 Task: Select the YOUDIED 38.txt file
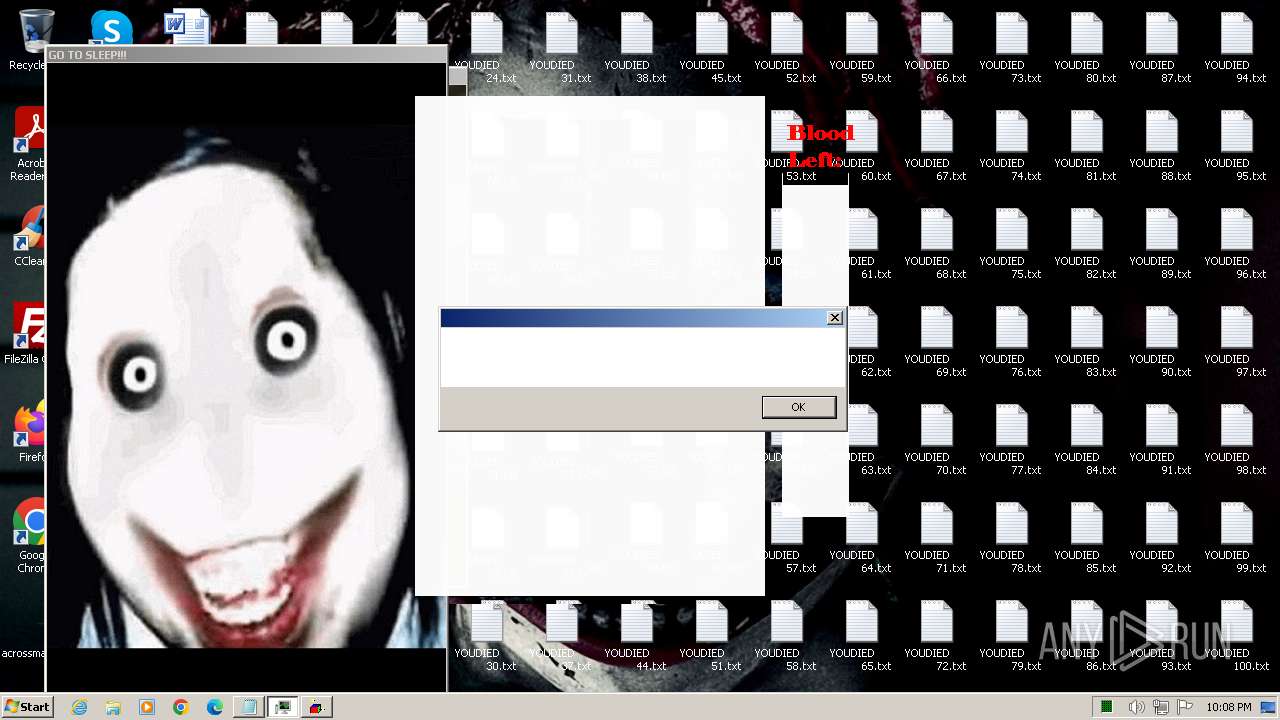click(636, 48)
